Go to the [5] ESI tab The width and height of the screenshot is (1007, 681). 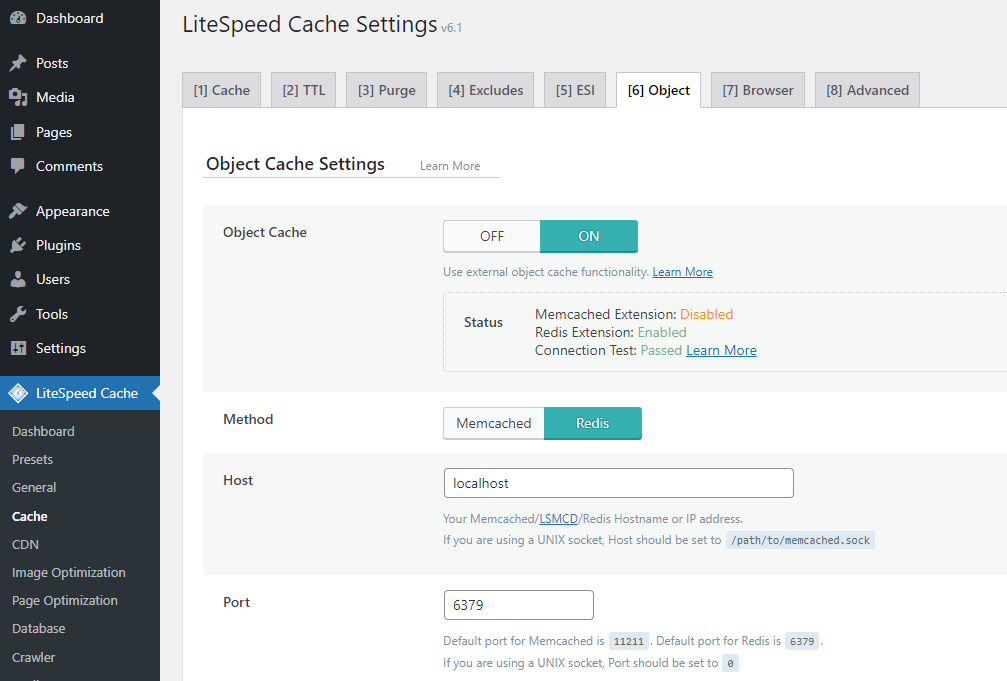click(575, 90)
